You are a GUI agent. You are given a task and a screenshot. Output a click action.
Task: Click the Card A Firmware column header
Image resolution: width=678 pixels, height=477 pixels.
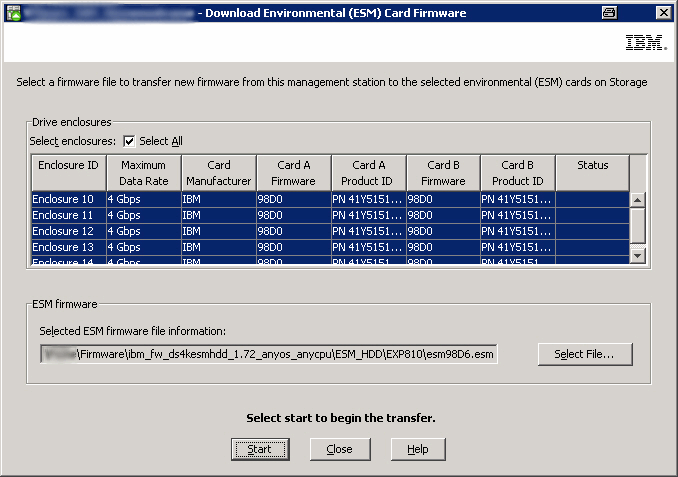(293, 172)
